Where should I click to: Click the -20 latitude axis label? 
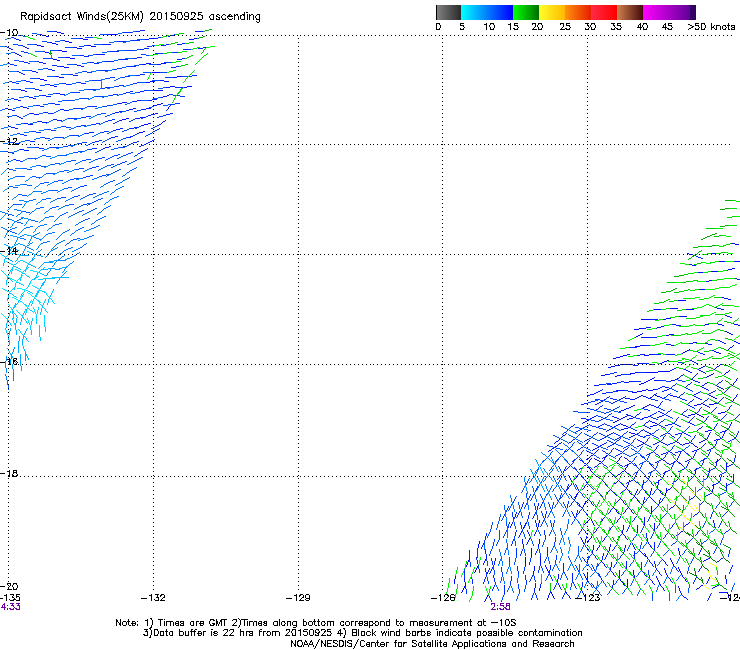[9, 586]
